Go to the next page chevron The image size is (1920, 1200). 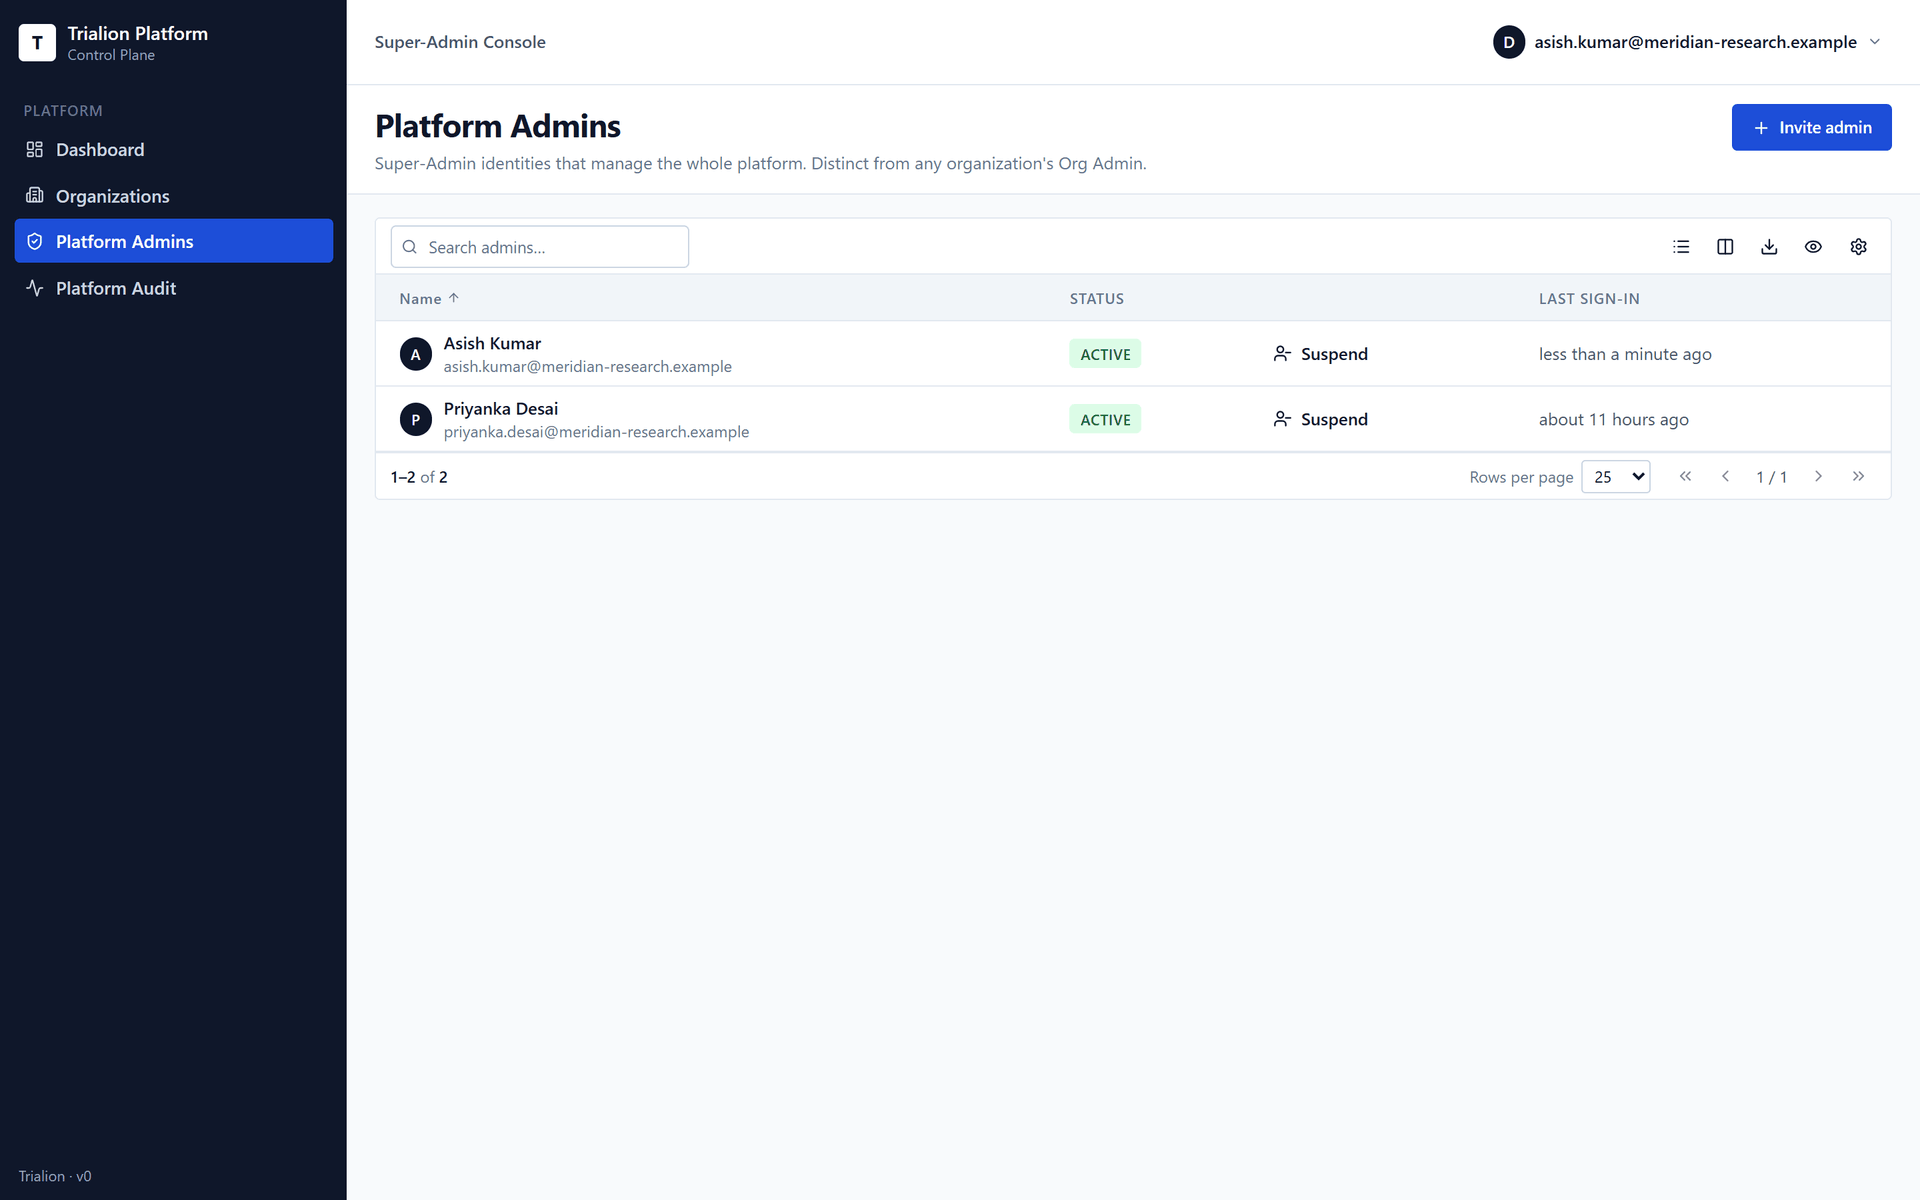pyautogui.click(x=1818, y=477)
